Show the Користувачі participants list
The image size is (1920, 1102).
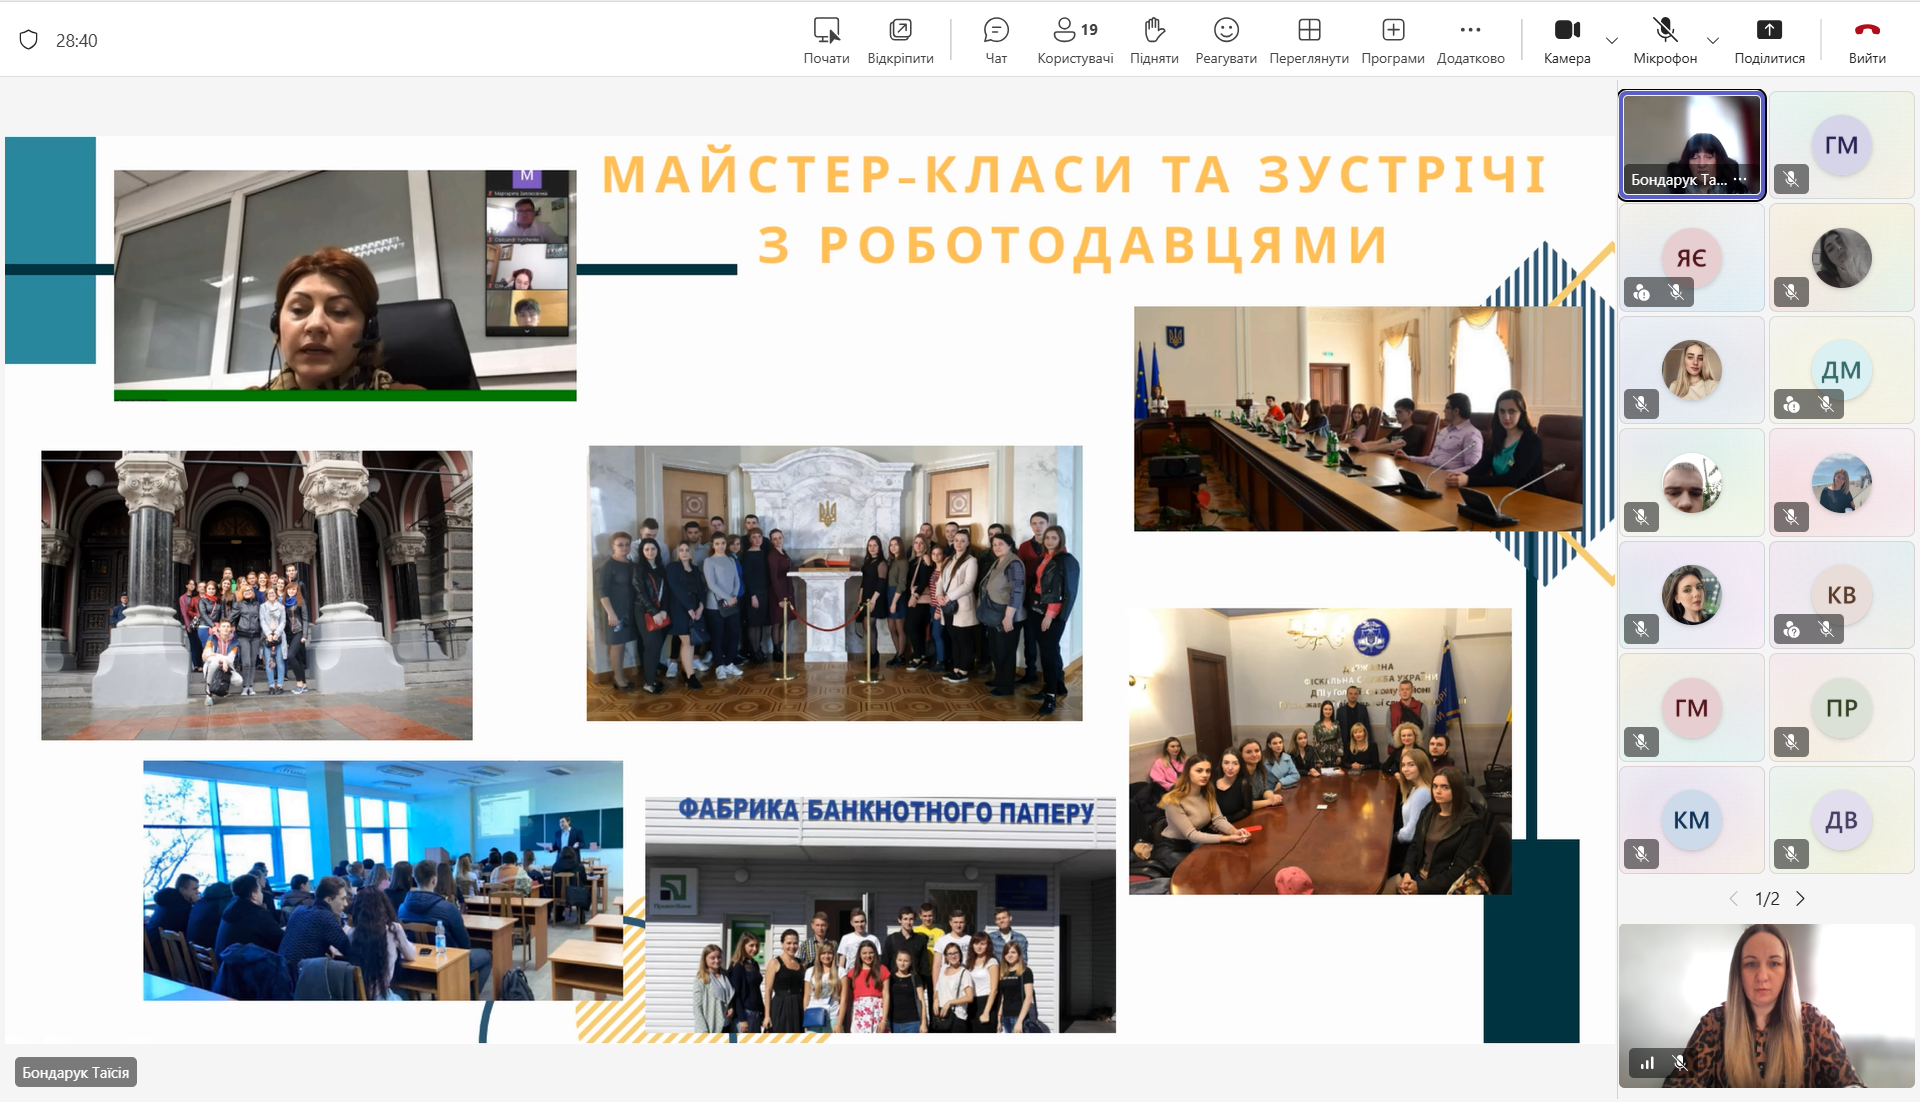tap(1075, 40)
